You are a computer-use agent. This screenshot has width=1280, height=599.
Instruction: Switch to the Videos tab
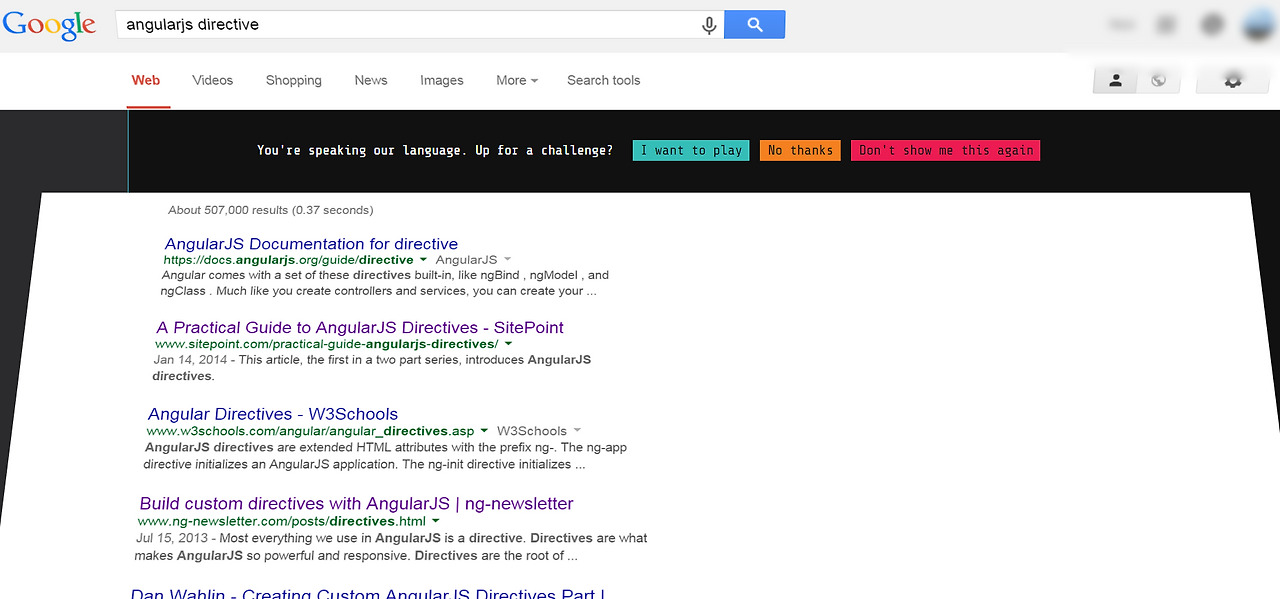212,80
